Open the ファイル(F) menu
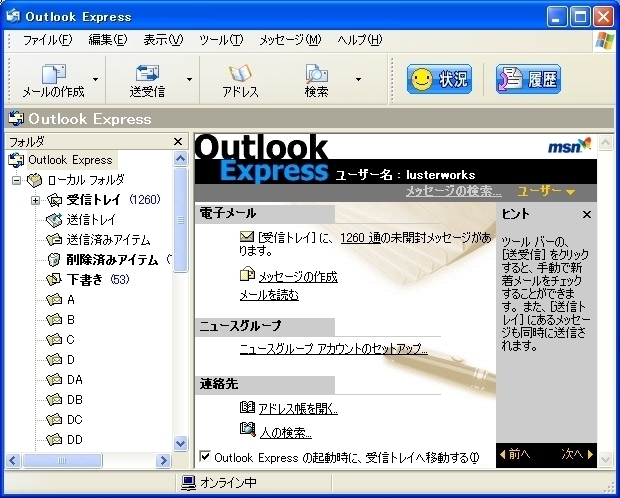The height and width of the screenshot is (498, 620). tap(47, 40)
